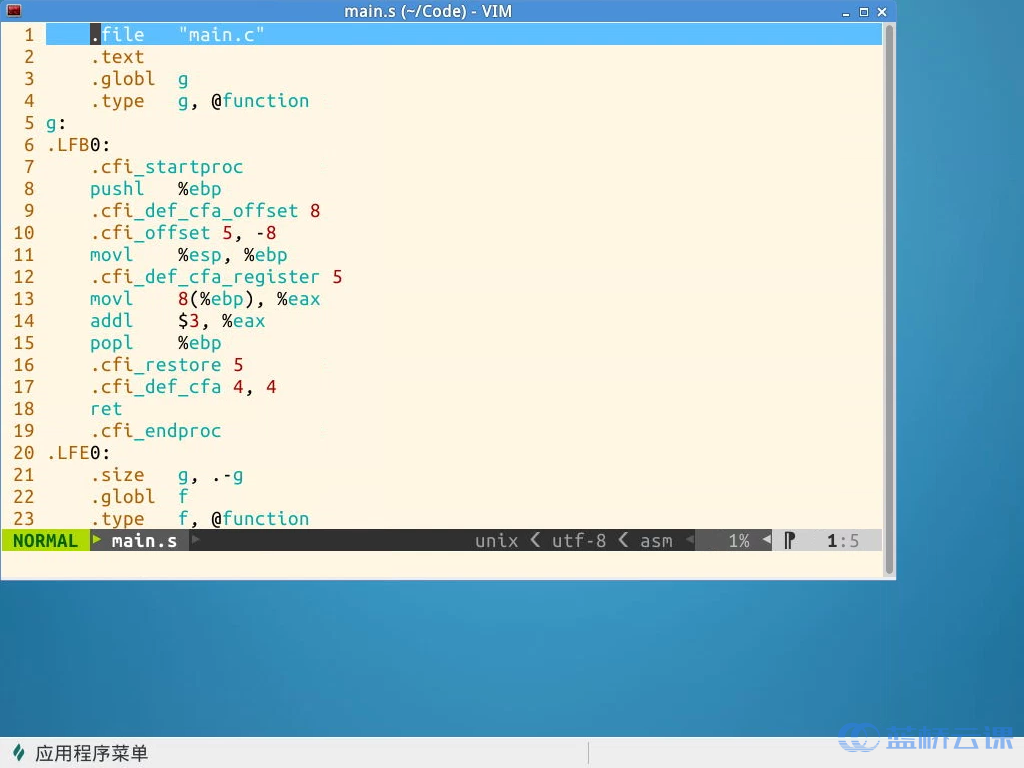The height and width of the screenshot is (768, 1024).
Task: Click the line number symbol beside 1:5
Action: pos(790,541)
